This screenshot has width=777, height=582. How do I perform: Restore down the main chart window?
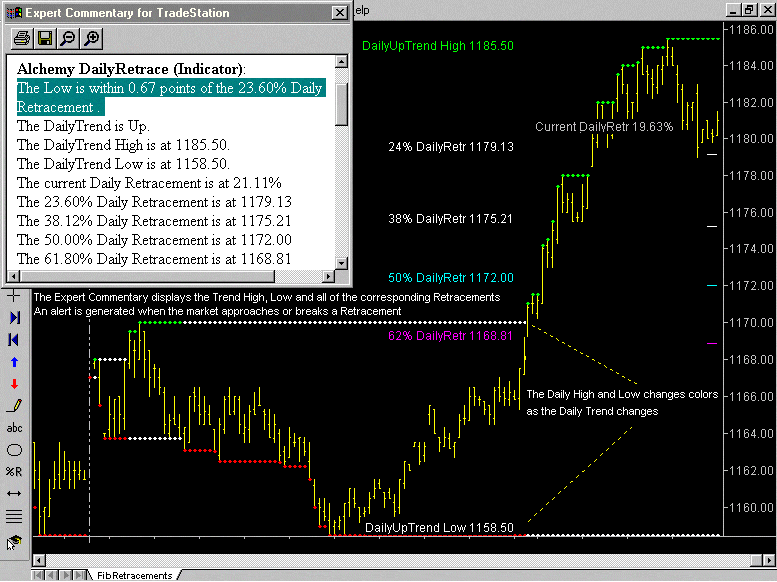coord(749,10)
